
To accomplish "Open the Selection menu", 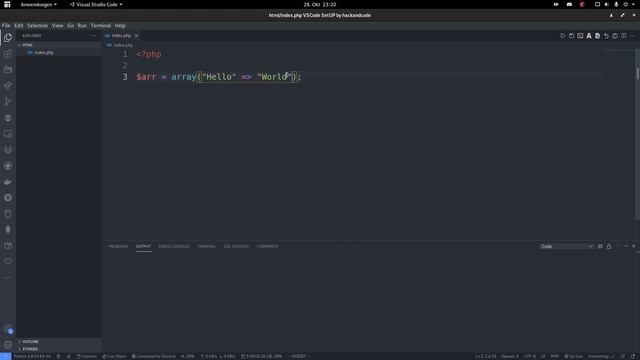I will point(38,25).
